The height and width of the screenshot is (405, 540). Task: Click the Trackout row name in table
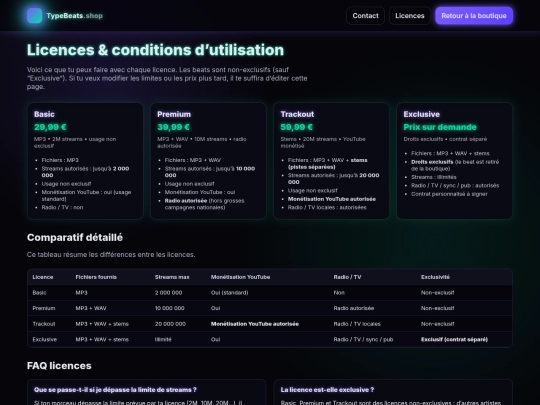[44, 324]
